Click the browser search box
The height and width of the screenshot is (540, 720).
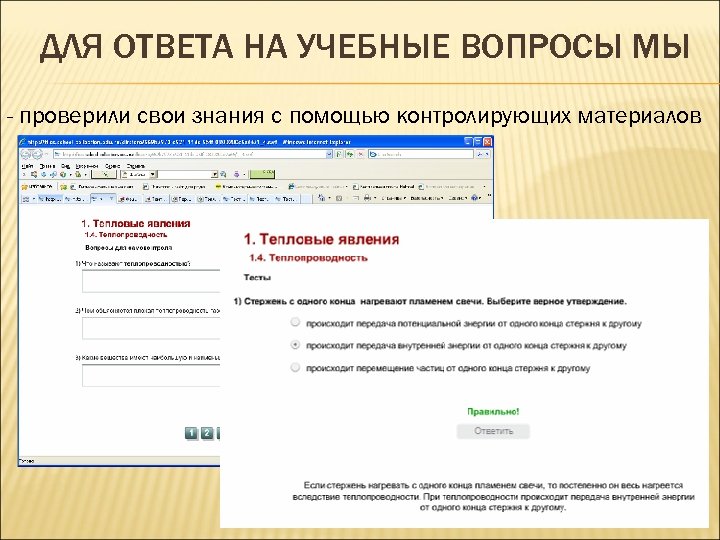[x=421, y=154]
